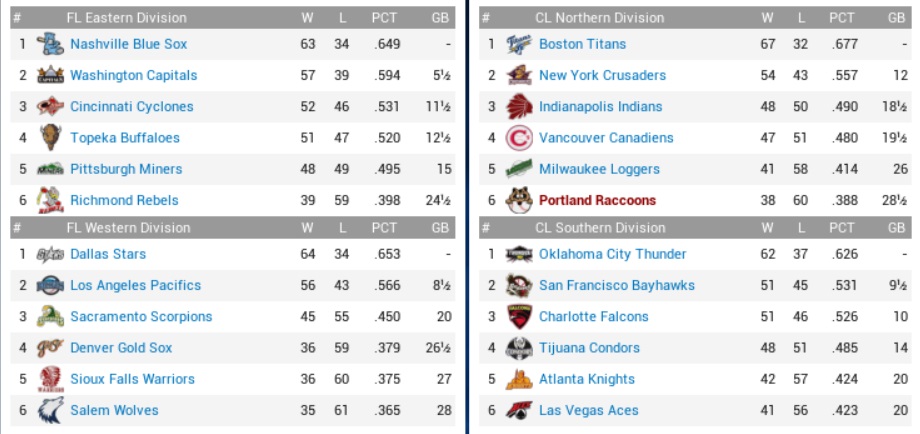Click the Vancouver Canadiens red C logo
This screenshot has width=920, height=434.
click(518, 137)
